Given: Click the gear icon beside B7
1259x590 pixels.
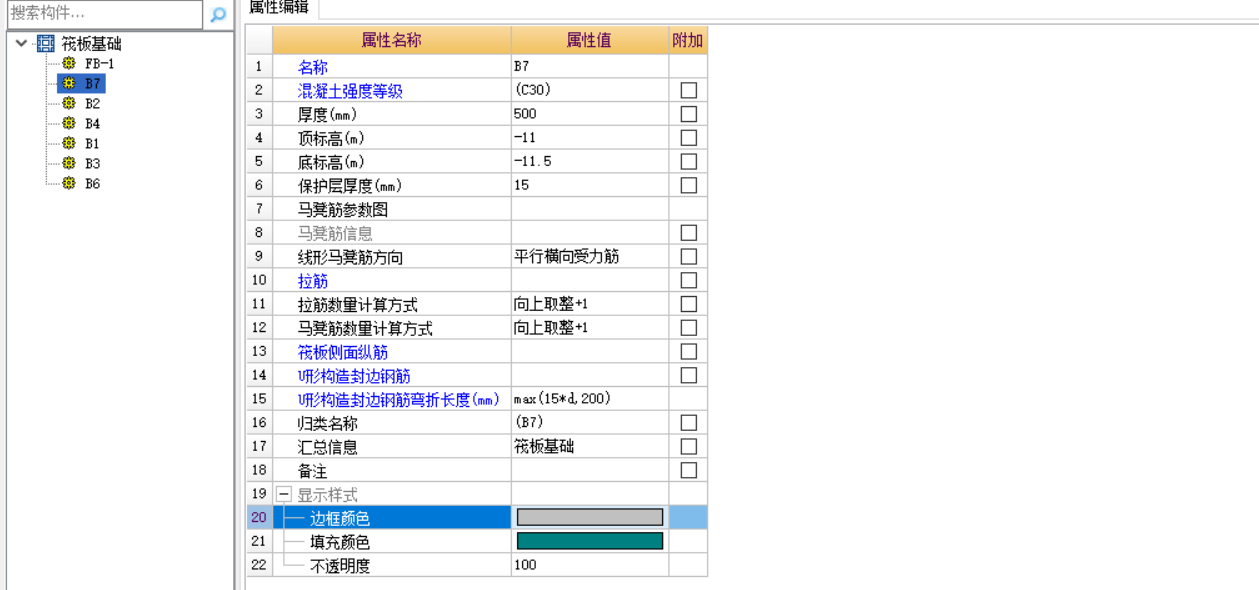Looking at the screenshot, I should [68, 83].
